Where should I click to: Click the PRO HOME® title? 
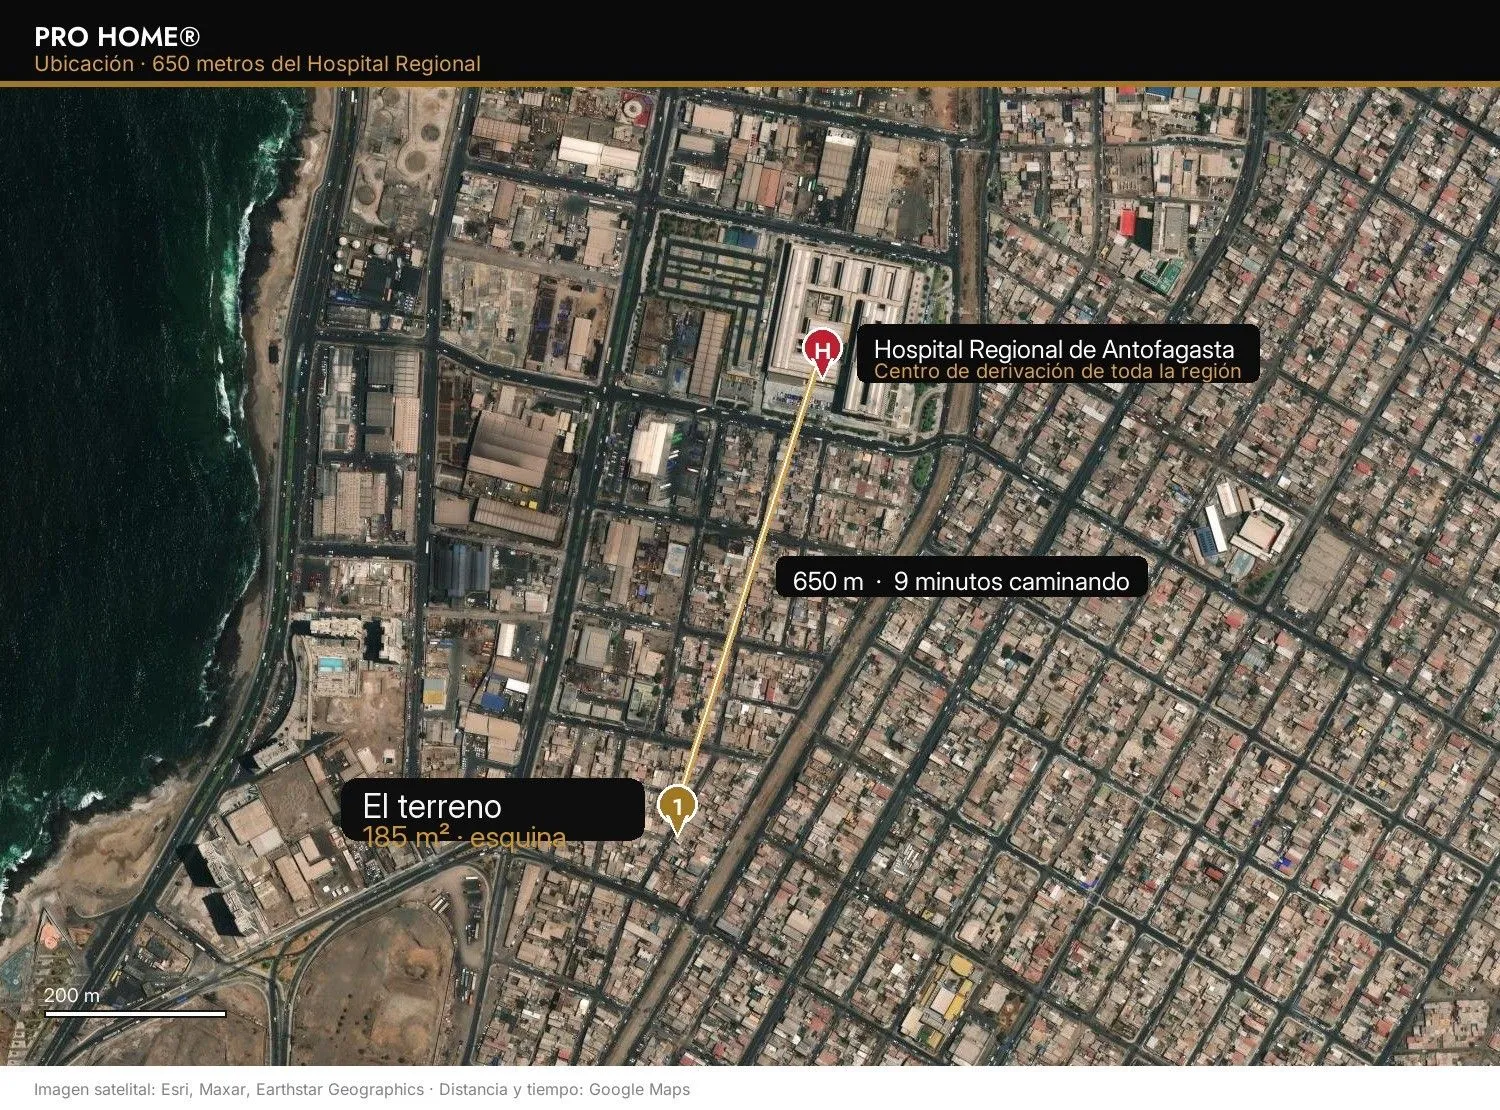tap(117, 37)
